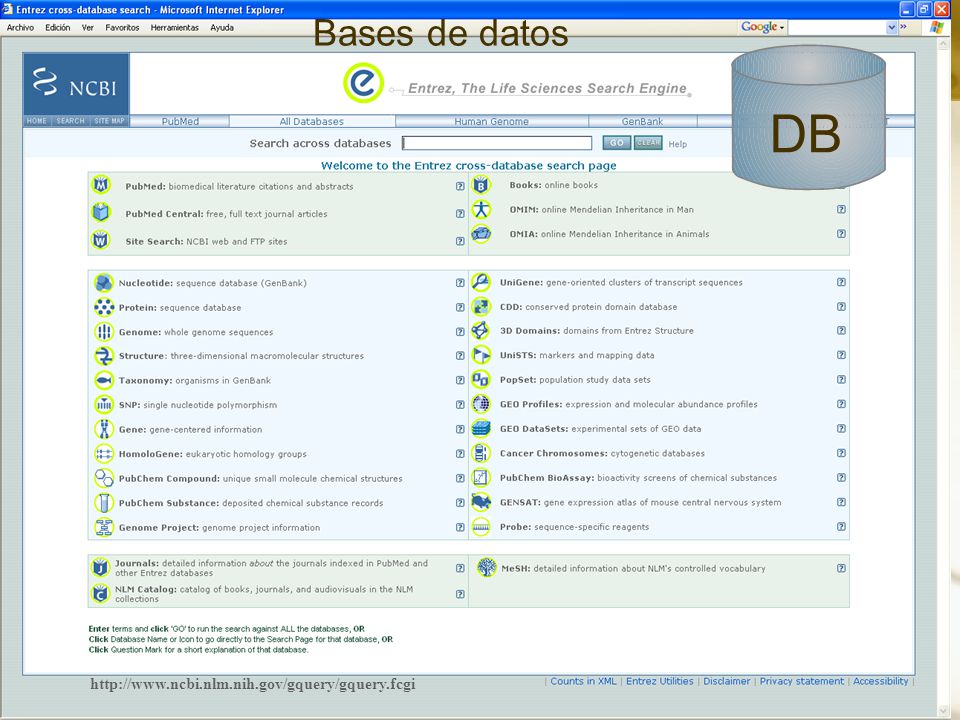Click the NCBI HOME link
This screenshot has width=960, height=720.
pyautogui.click(x=37, y=121)
